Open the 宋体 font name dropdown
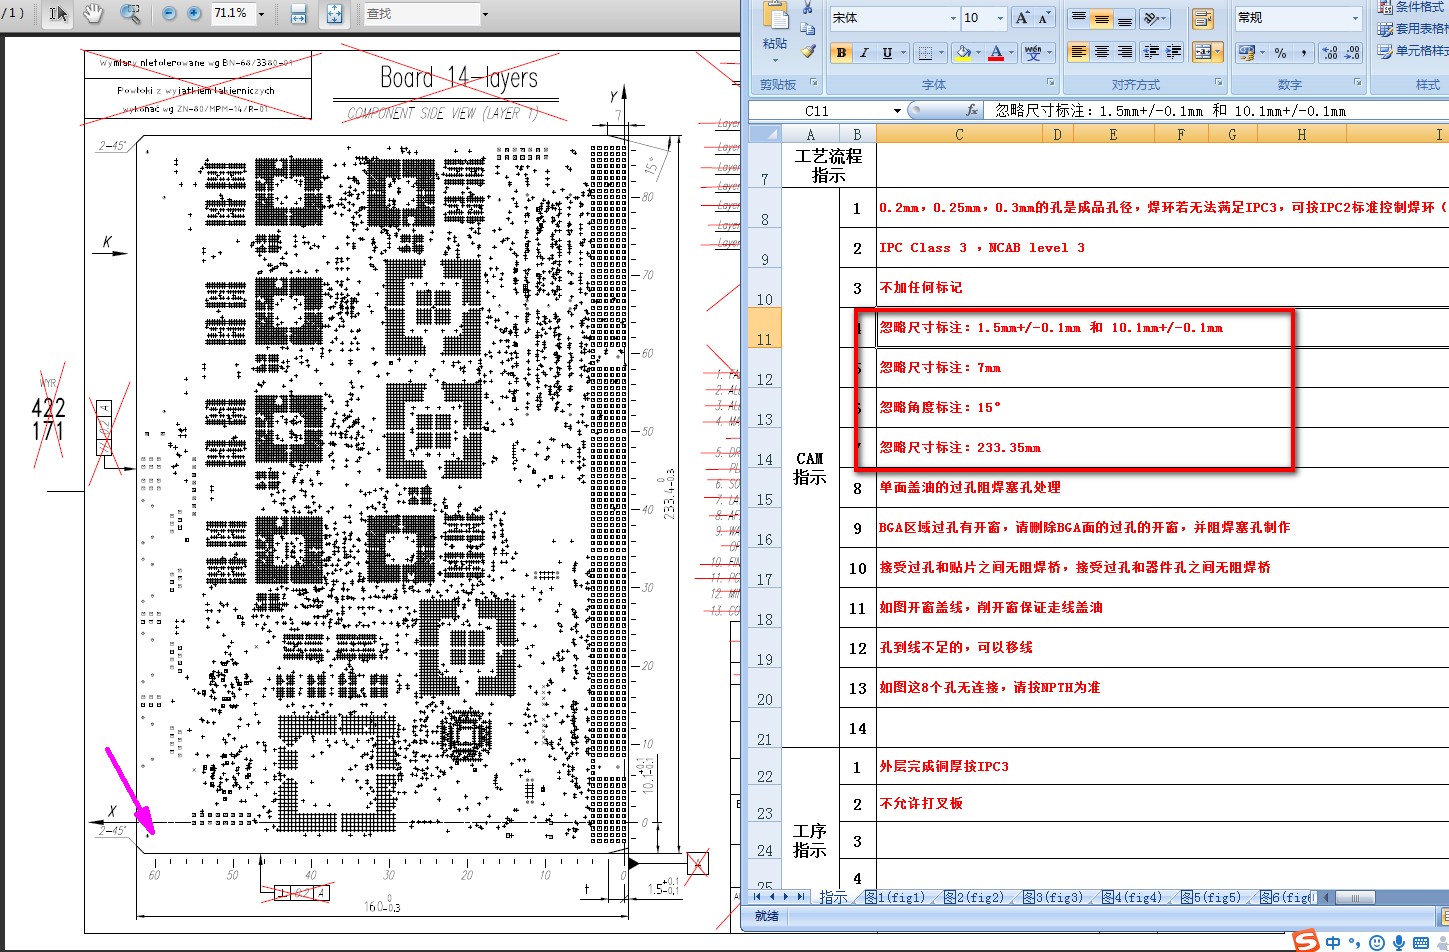 coord(953,18)
